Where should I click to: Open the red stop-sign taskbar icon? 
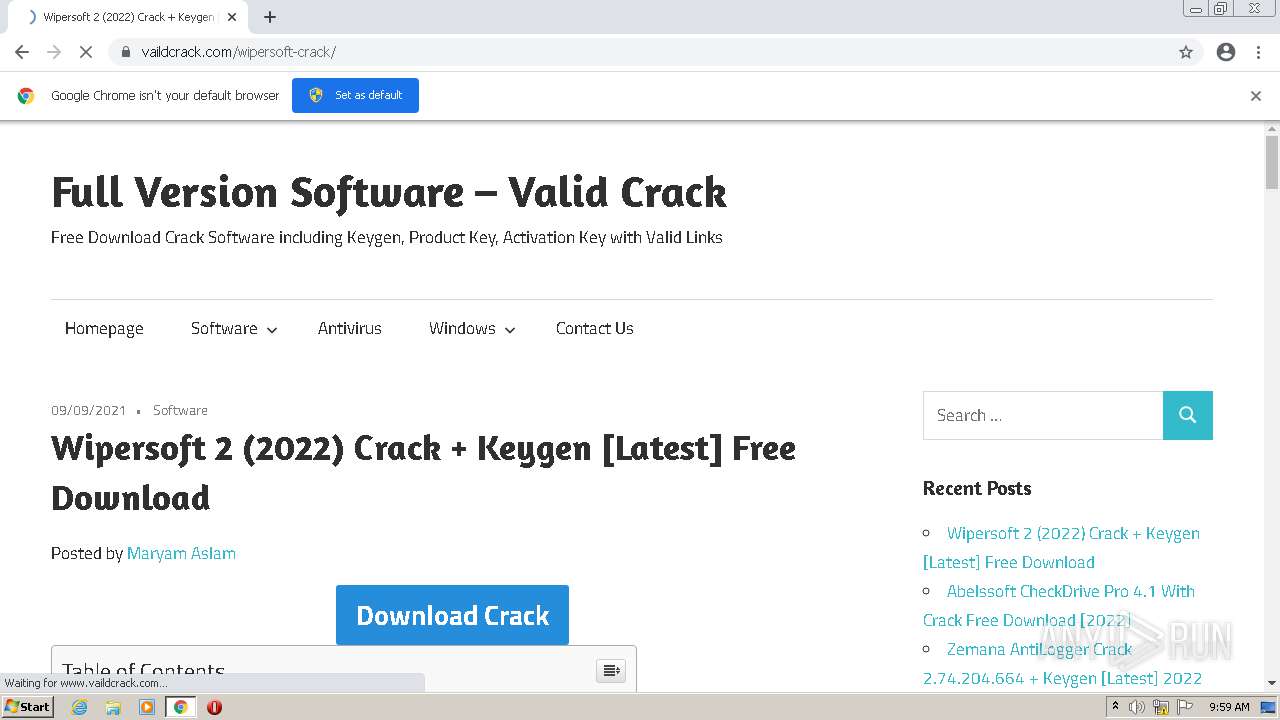point(214,707)
